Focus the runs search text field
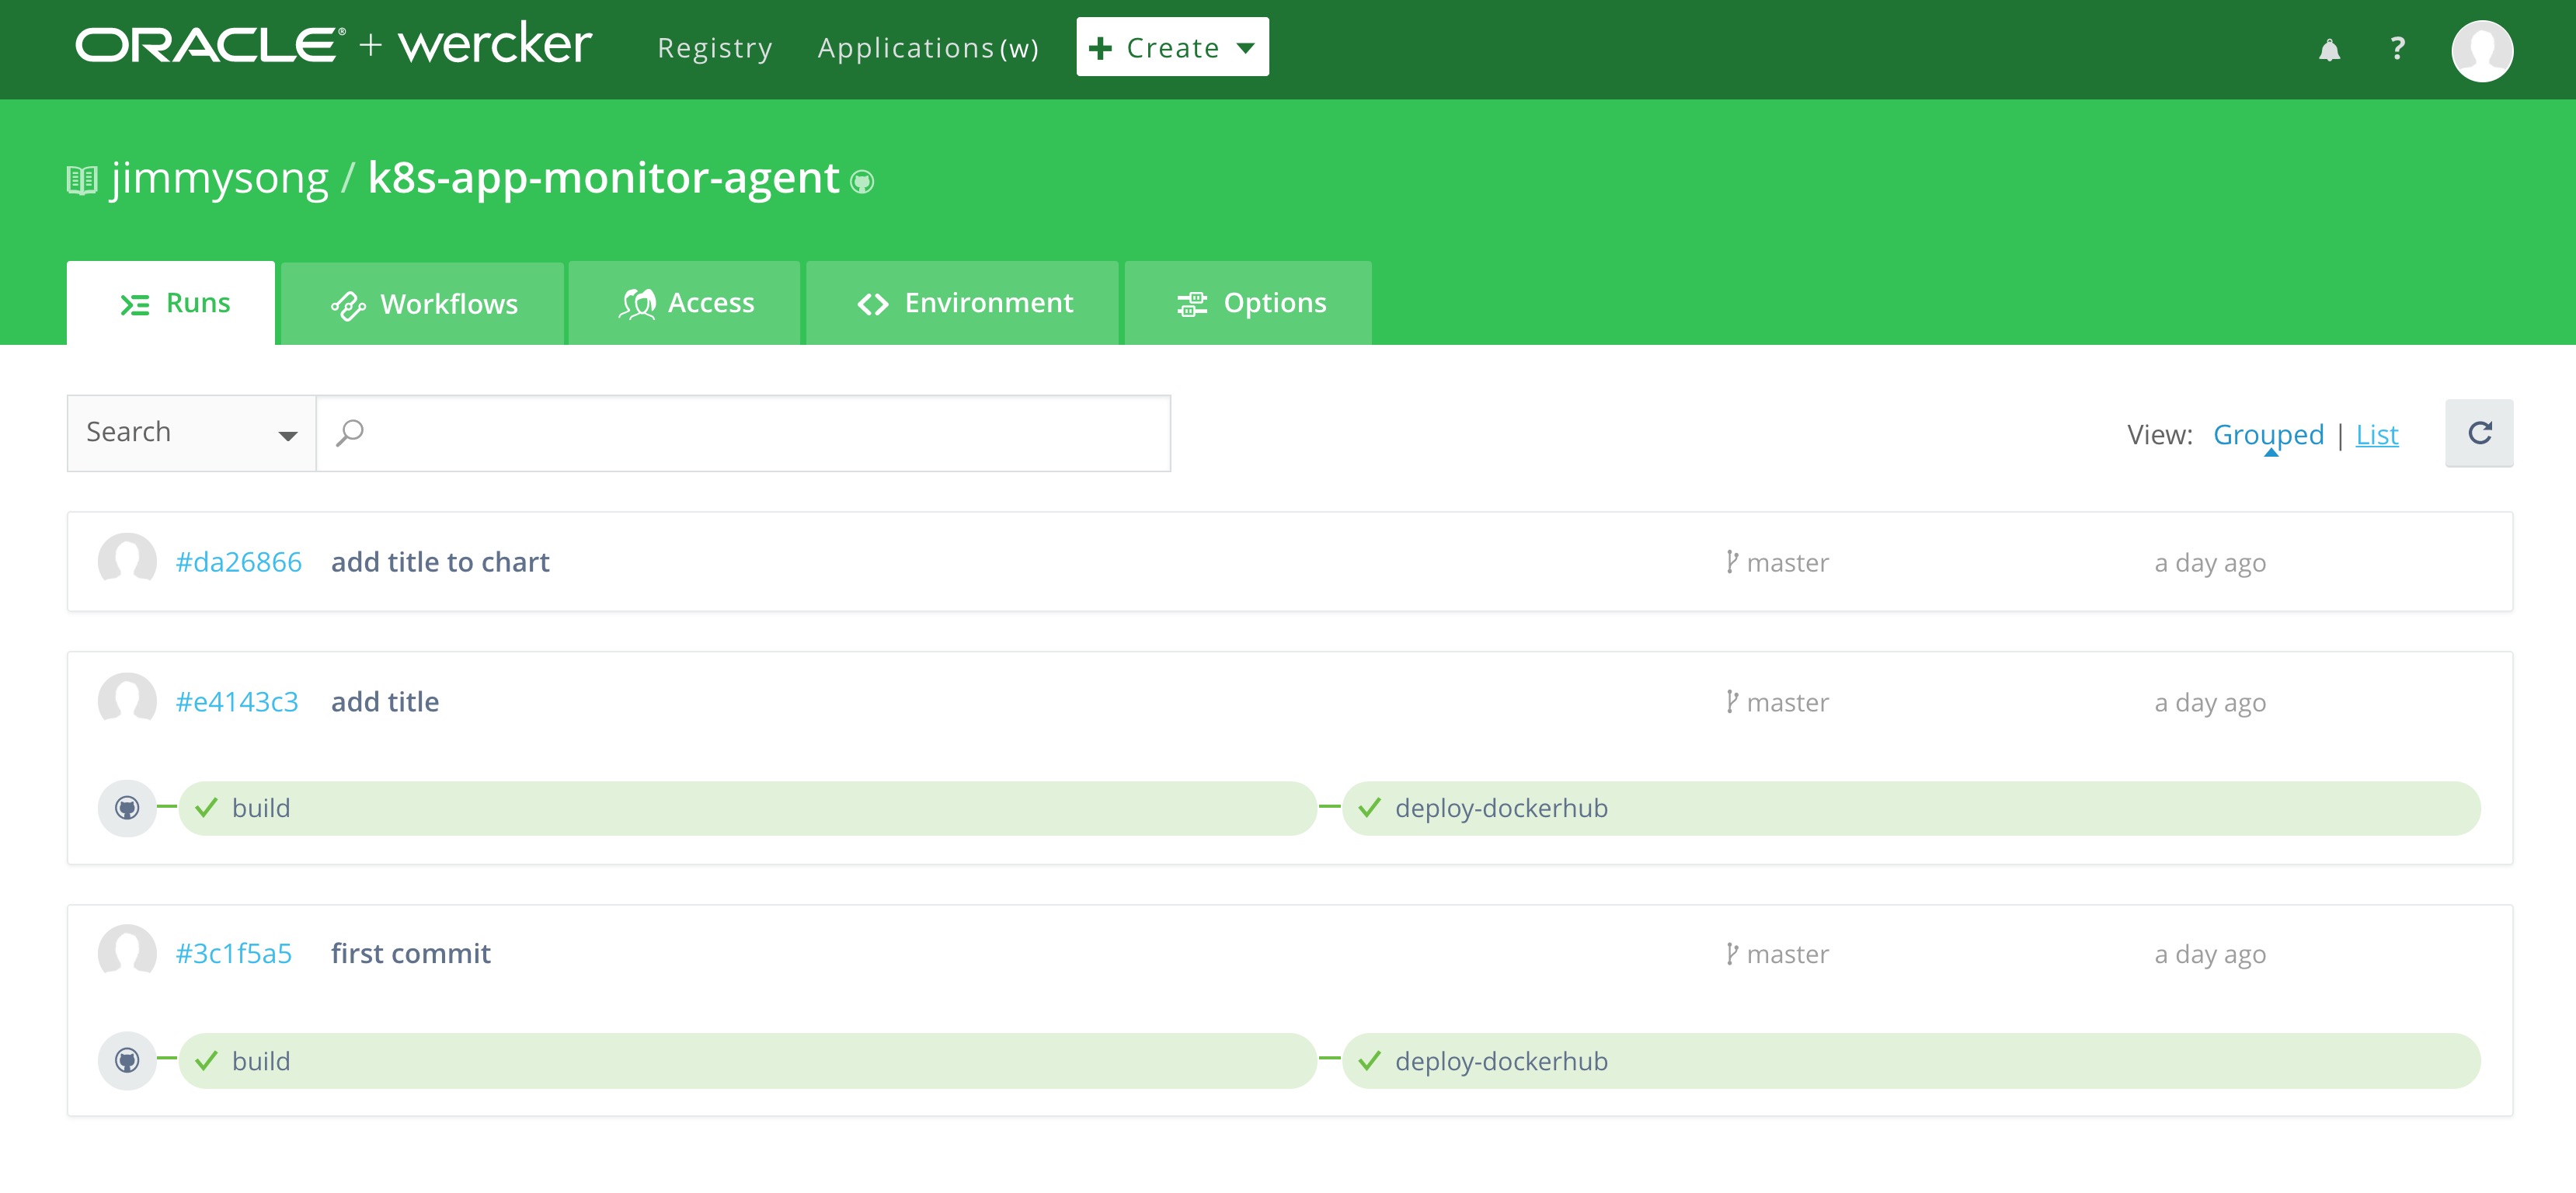The image size is (2576, 1193). click(x=760, y=433)
